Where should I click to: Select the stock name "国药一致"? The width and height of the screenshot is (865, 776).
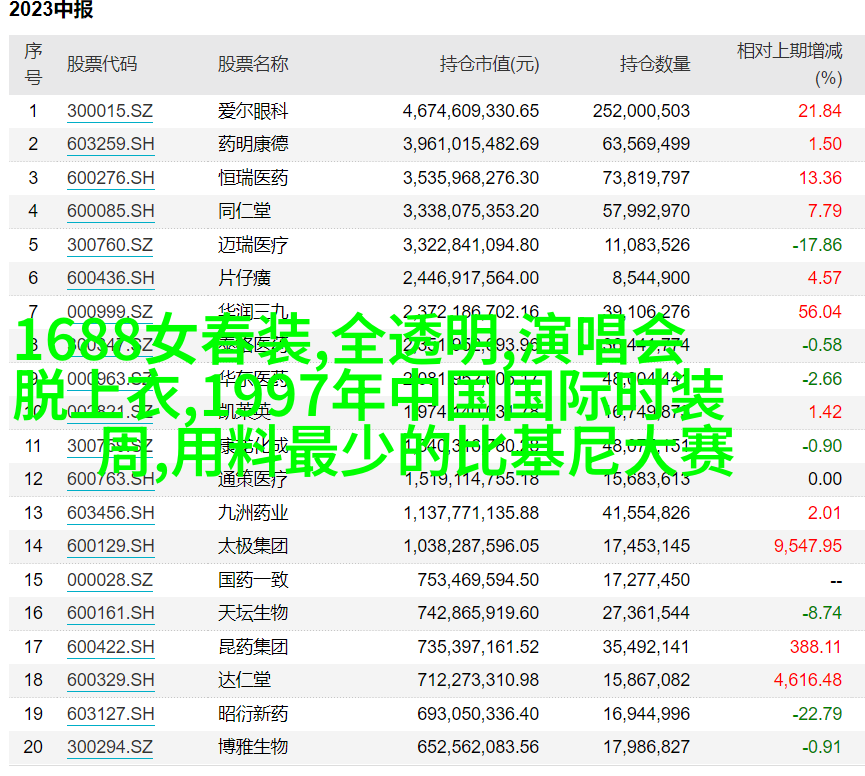click(x=253, y=580)
